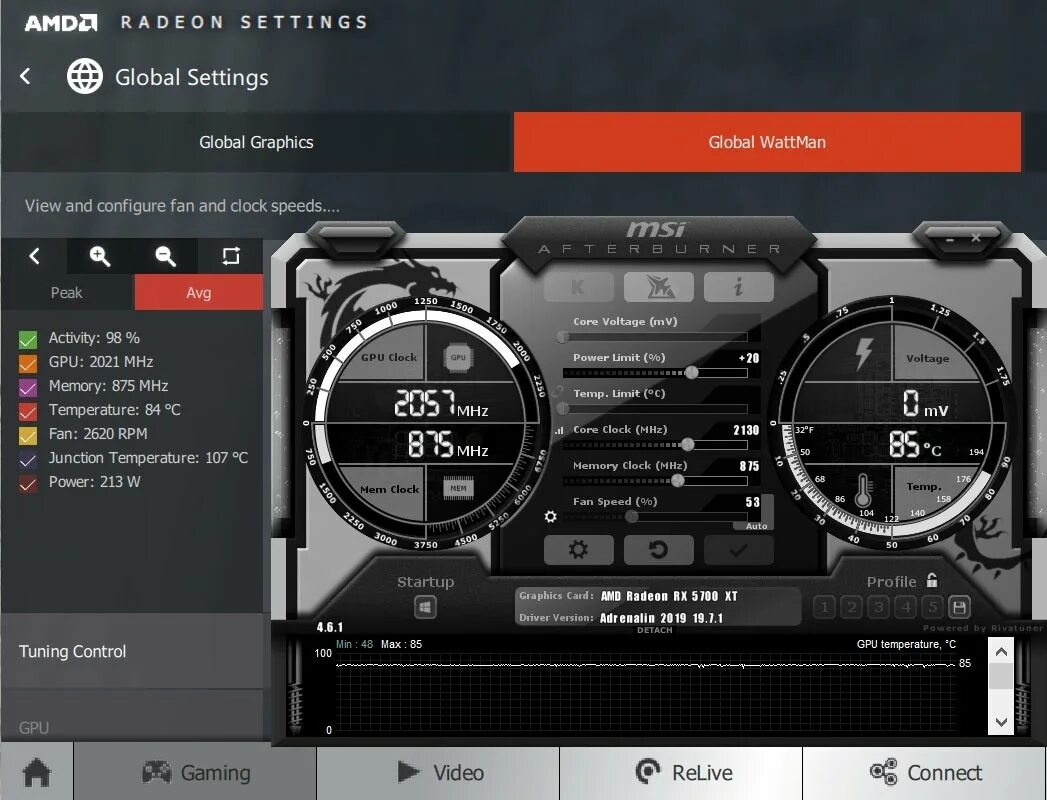Adjust the Power Limit slider
This screenshot has height=800, width=1047.
click(x=692, y=373)
